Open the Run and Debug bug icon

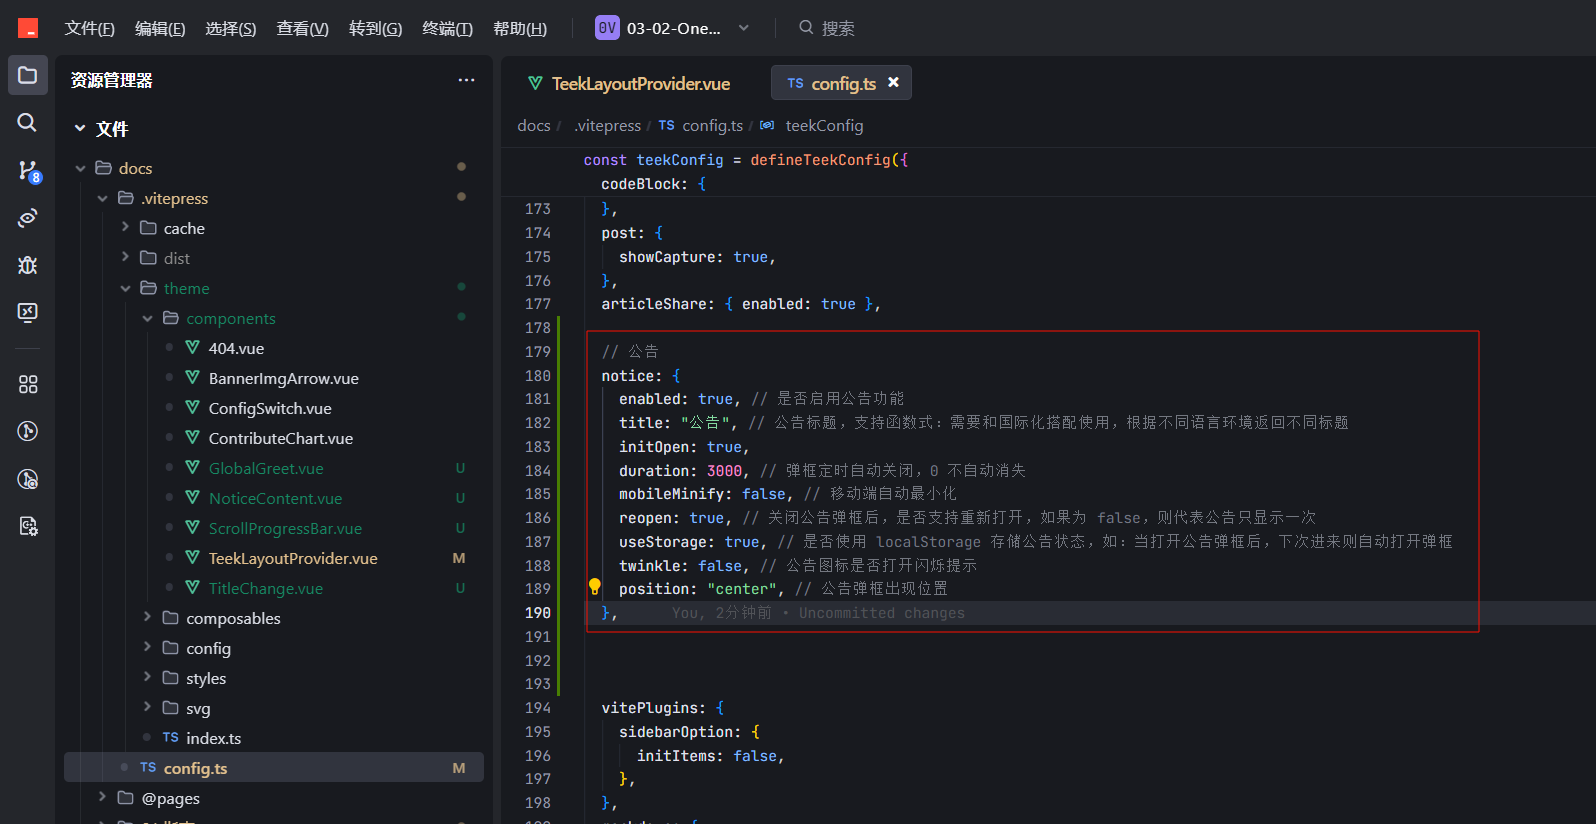click(x=28, y=264)
